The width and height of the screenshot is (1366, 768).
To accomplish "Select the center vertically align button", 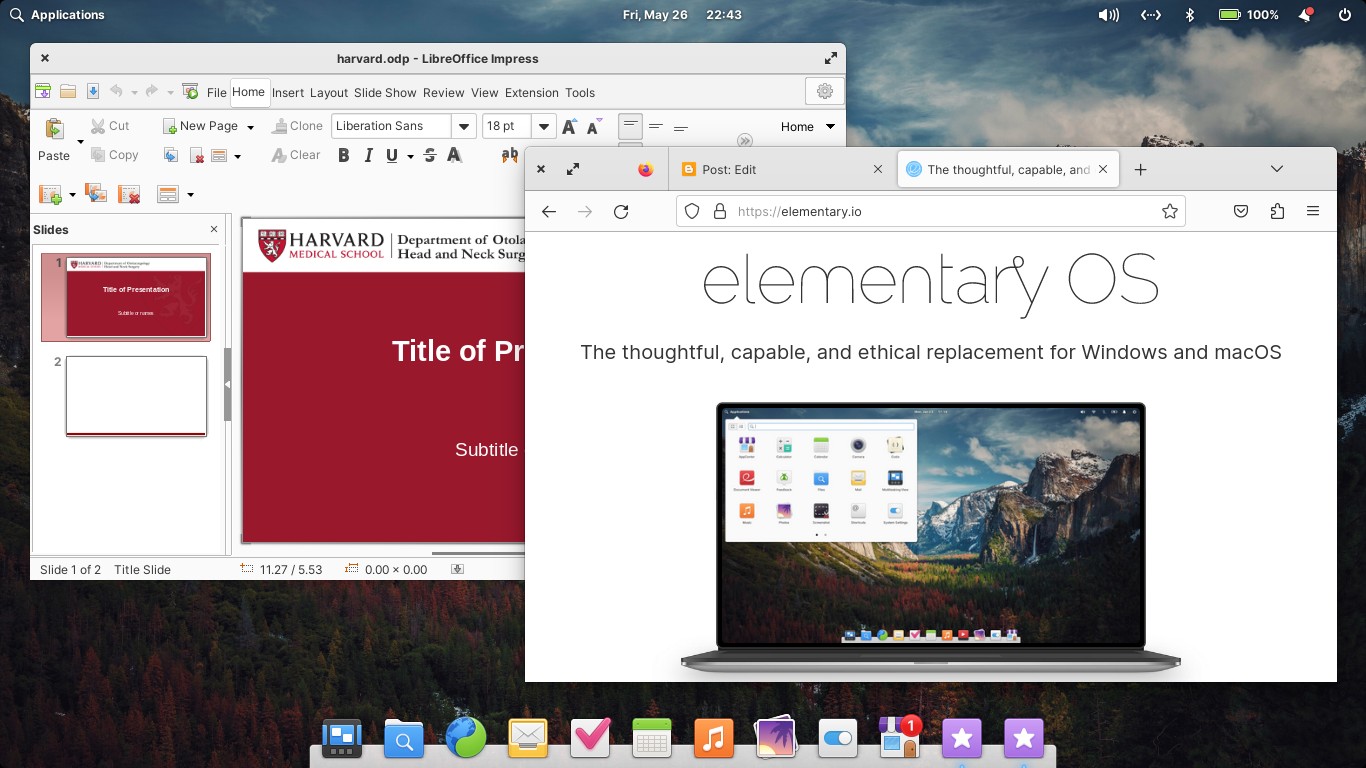I will [x=656, y=126].
